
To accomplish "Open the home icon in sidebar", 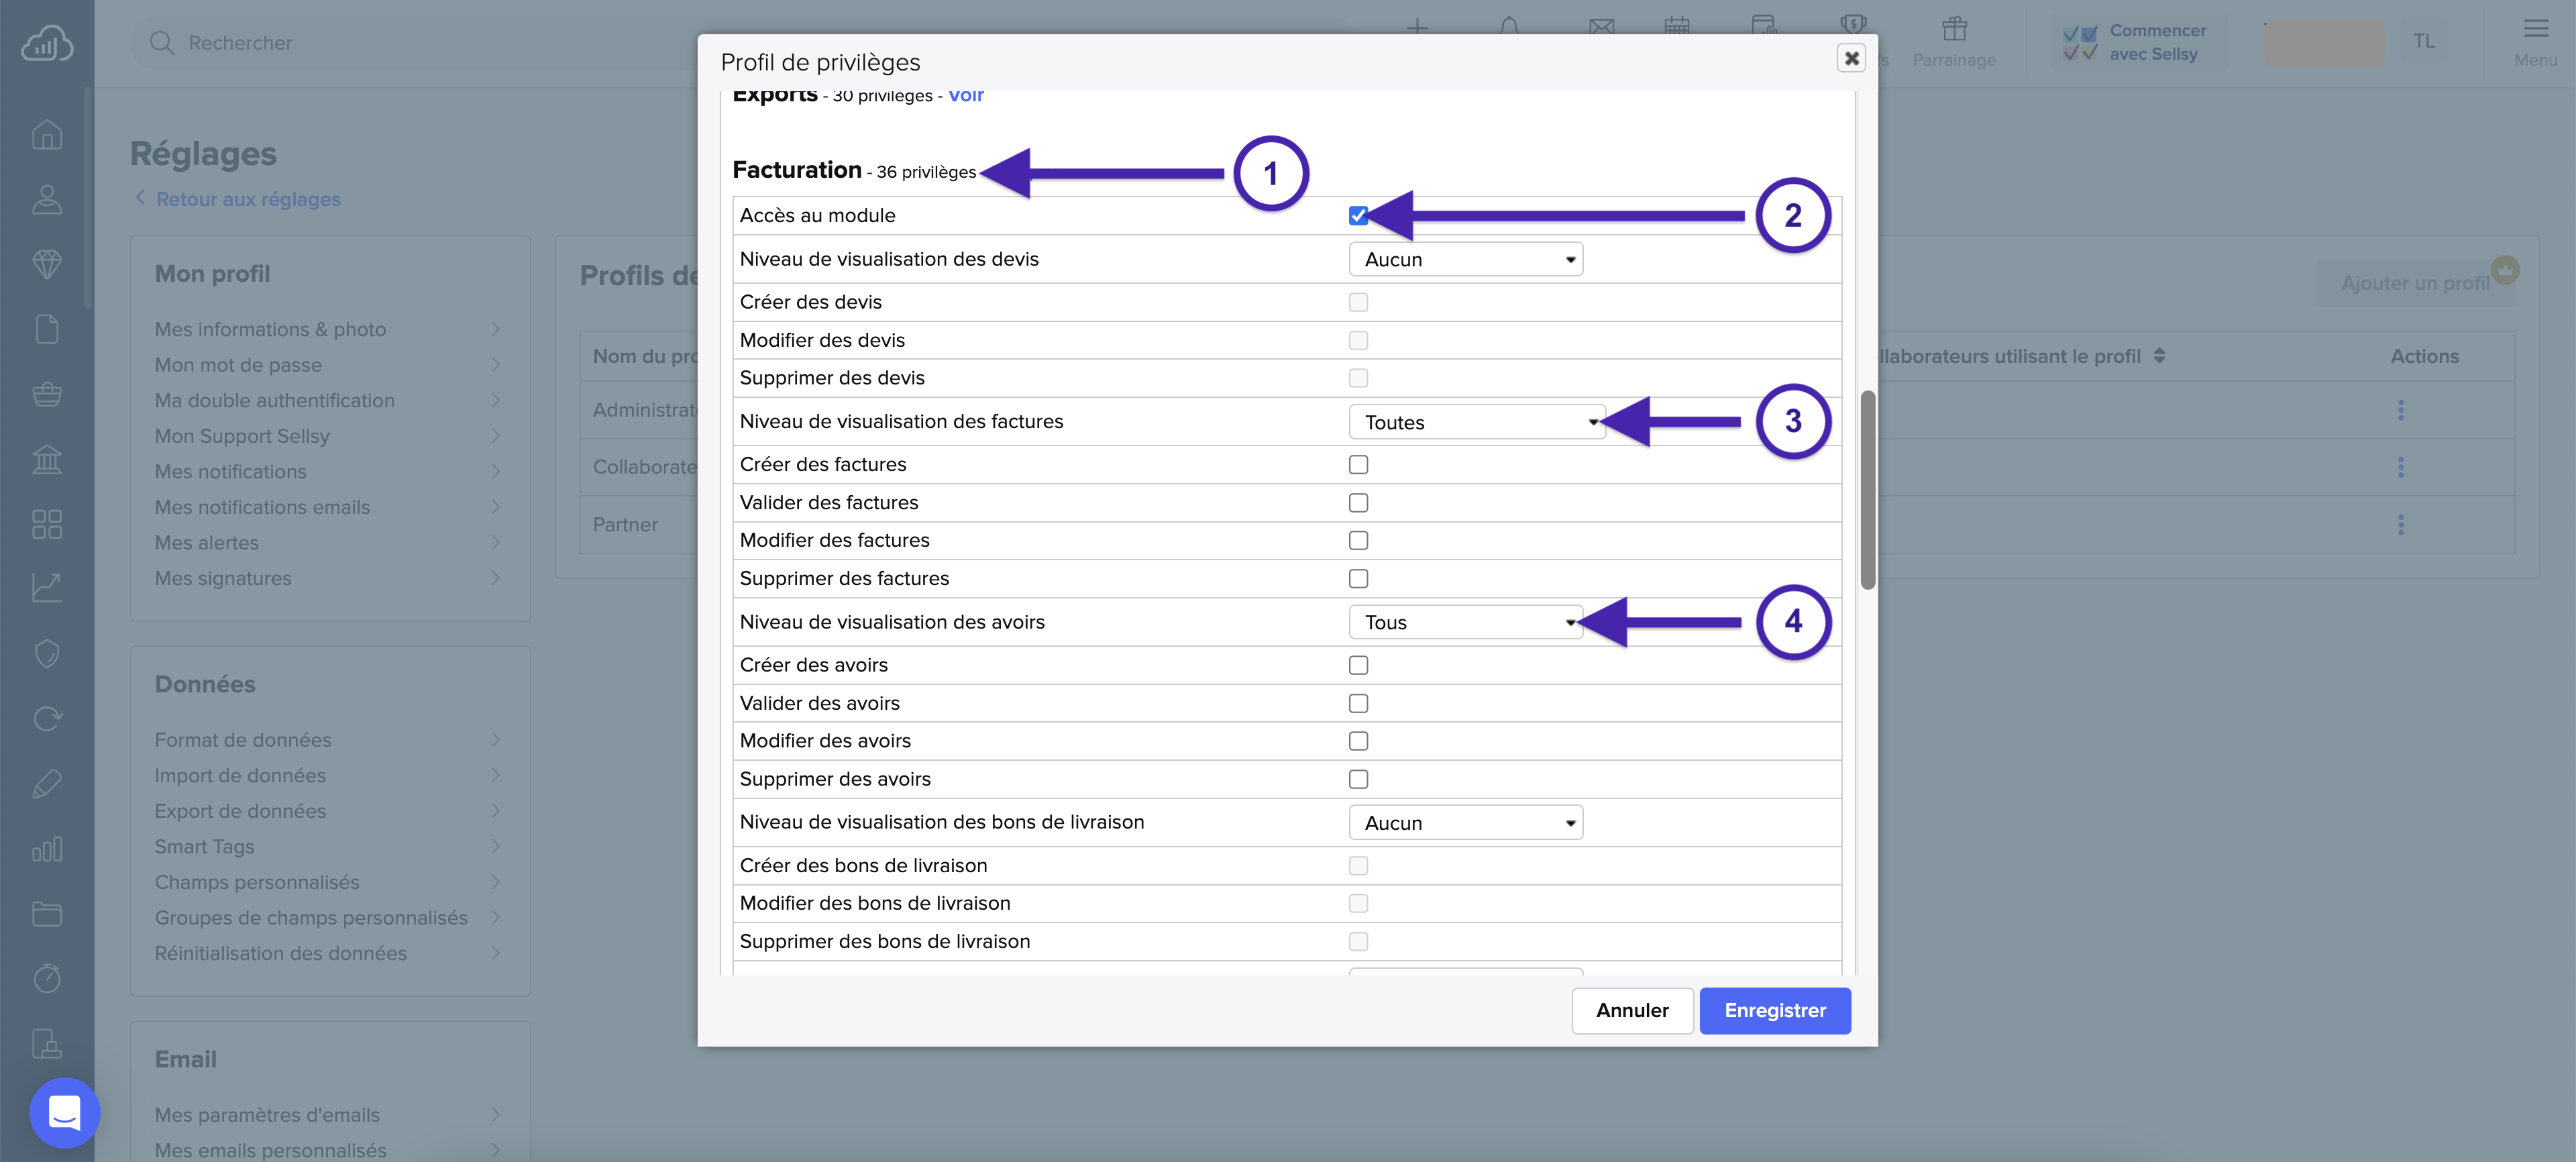I will point(47,134).
